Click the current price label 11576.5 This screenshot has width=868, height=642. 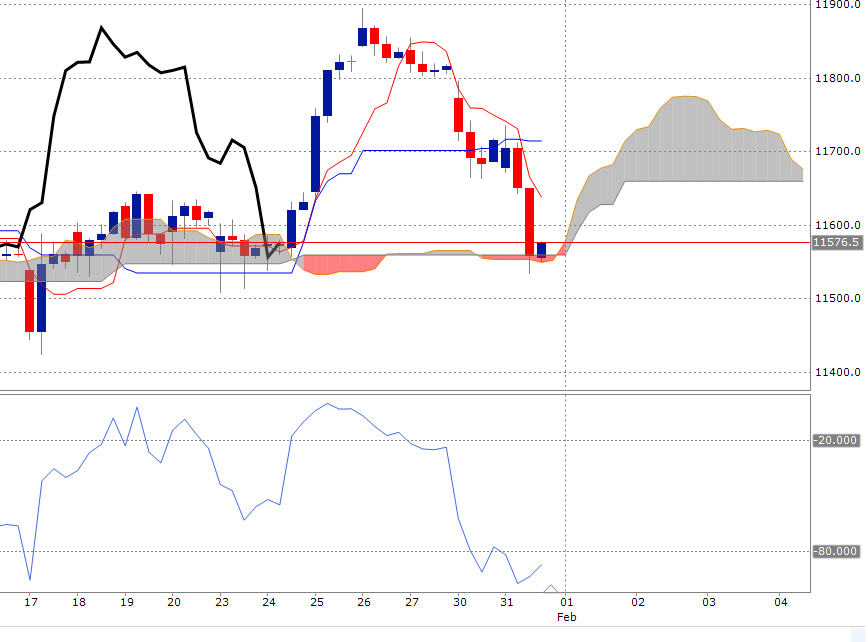[x=836, y=242]
